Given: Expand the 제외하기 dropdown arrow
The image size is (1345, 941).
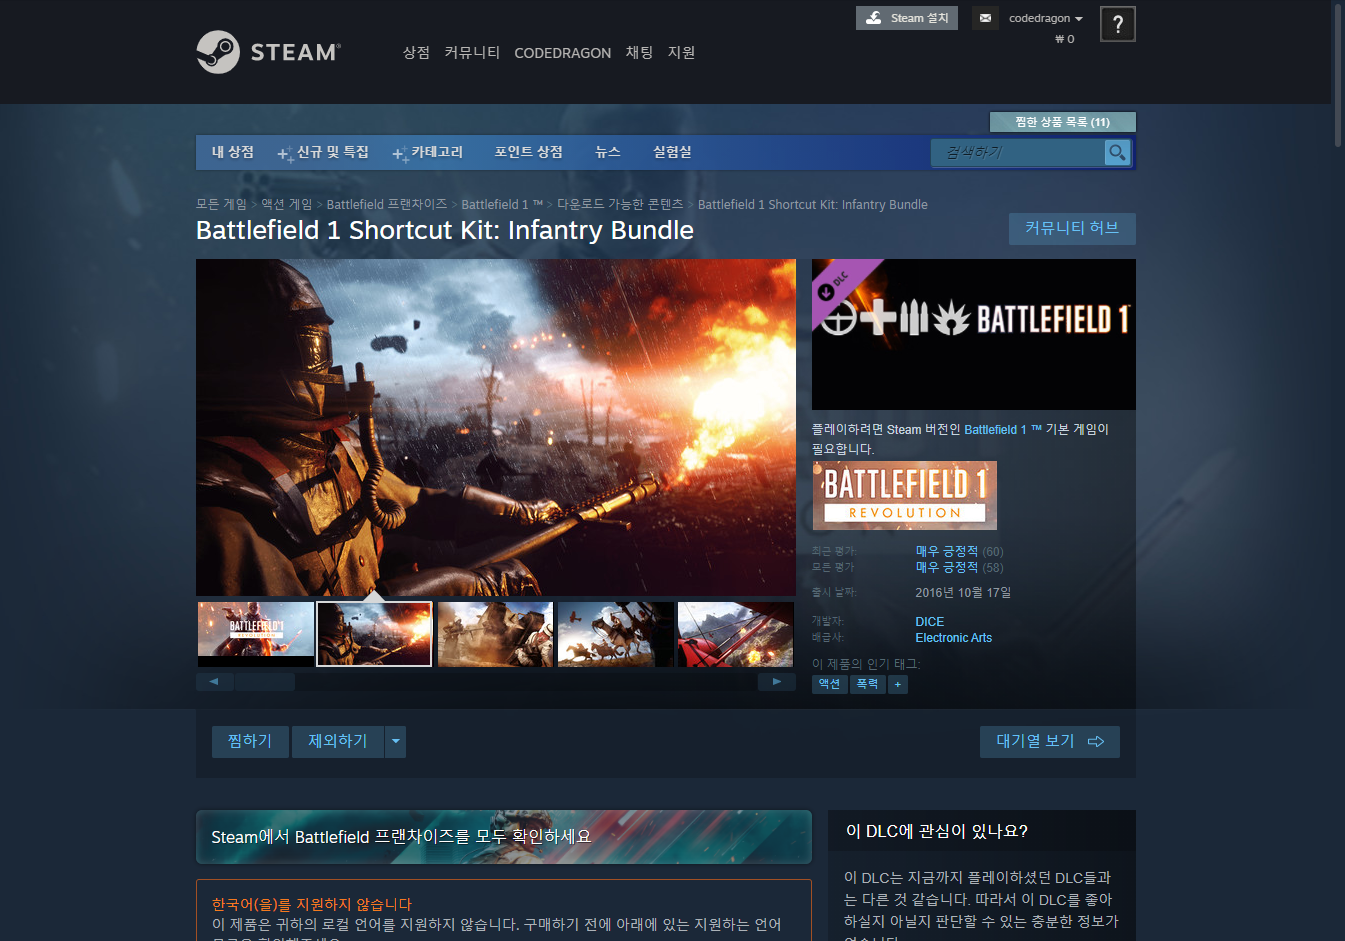Looking at the screenshot, I should tap(396, 741).
